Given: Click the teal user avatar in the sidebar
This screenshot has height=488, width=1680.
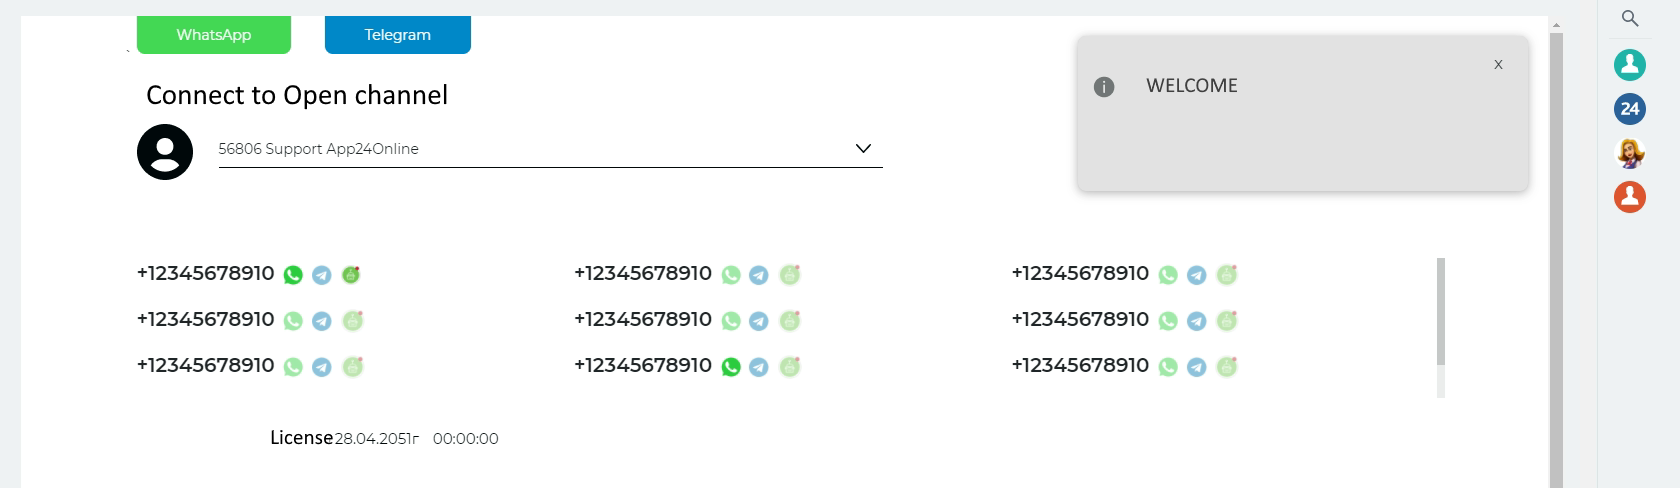Looking at the screenshot, I should pos(1630,65).
